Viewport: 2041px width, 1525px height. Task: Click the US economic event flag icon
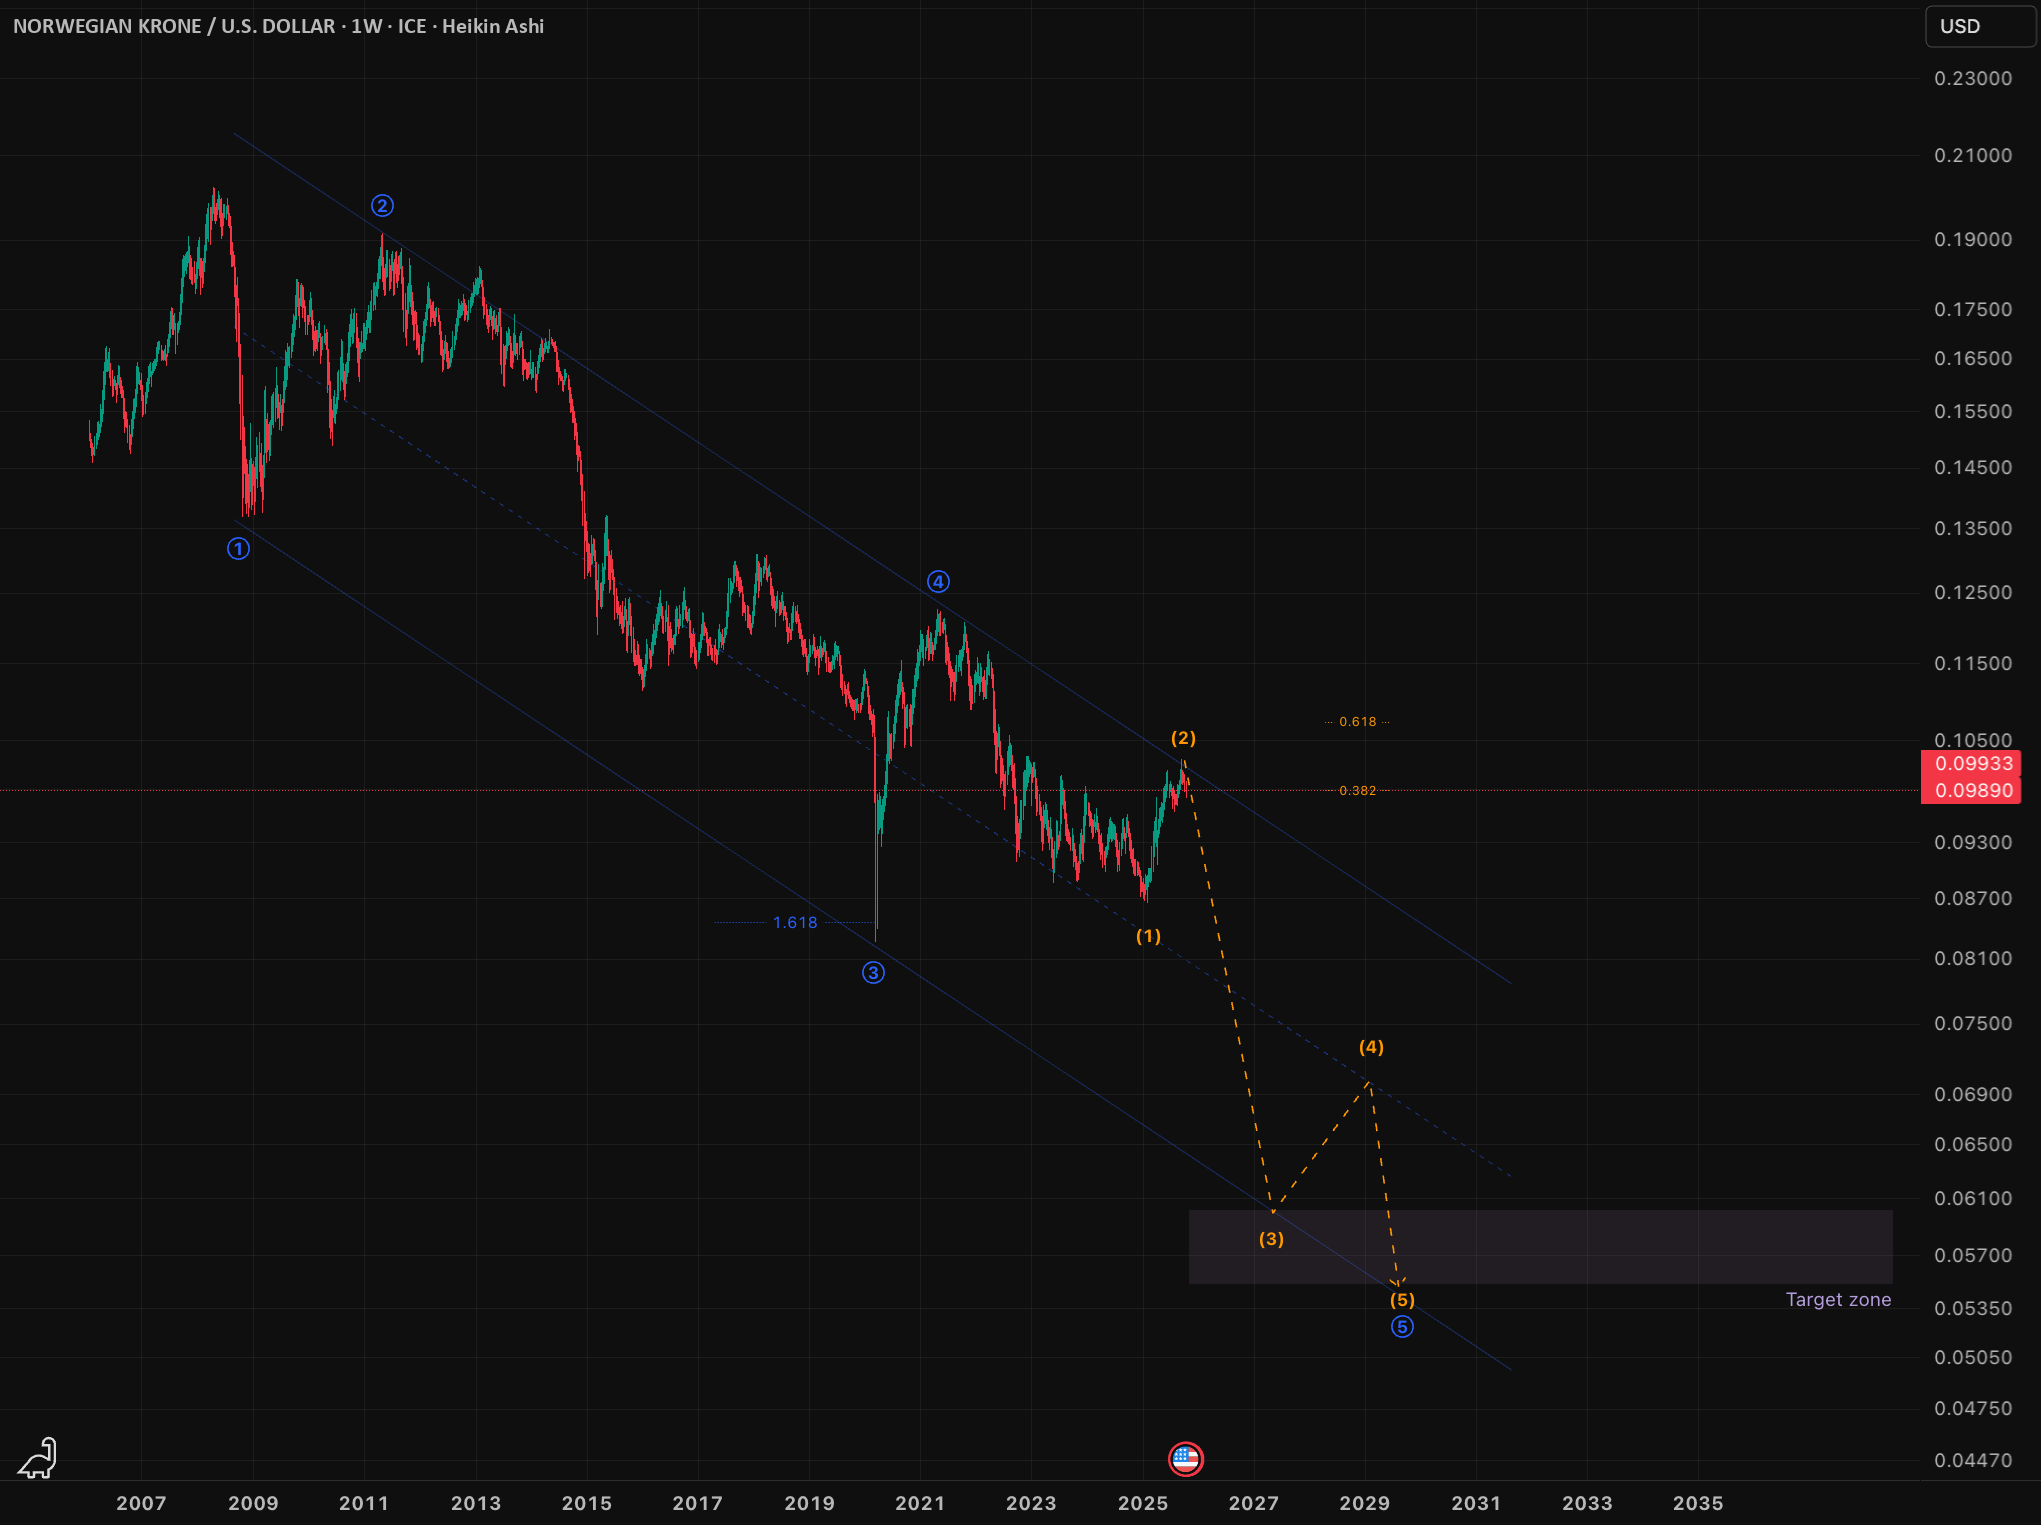point(1185,1459)
